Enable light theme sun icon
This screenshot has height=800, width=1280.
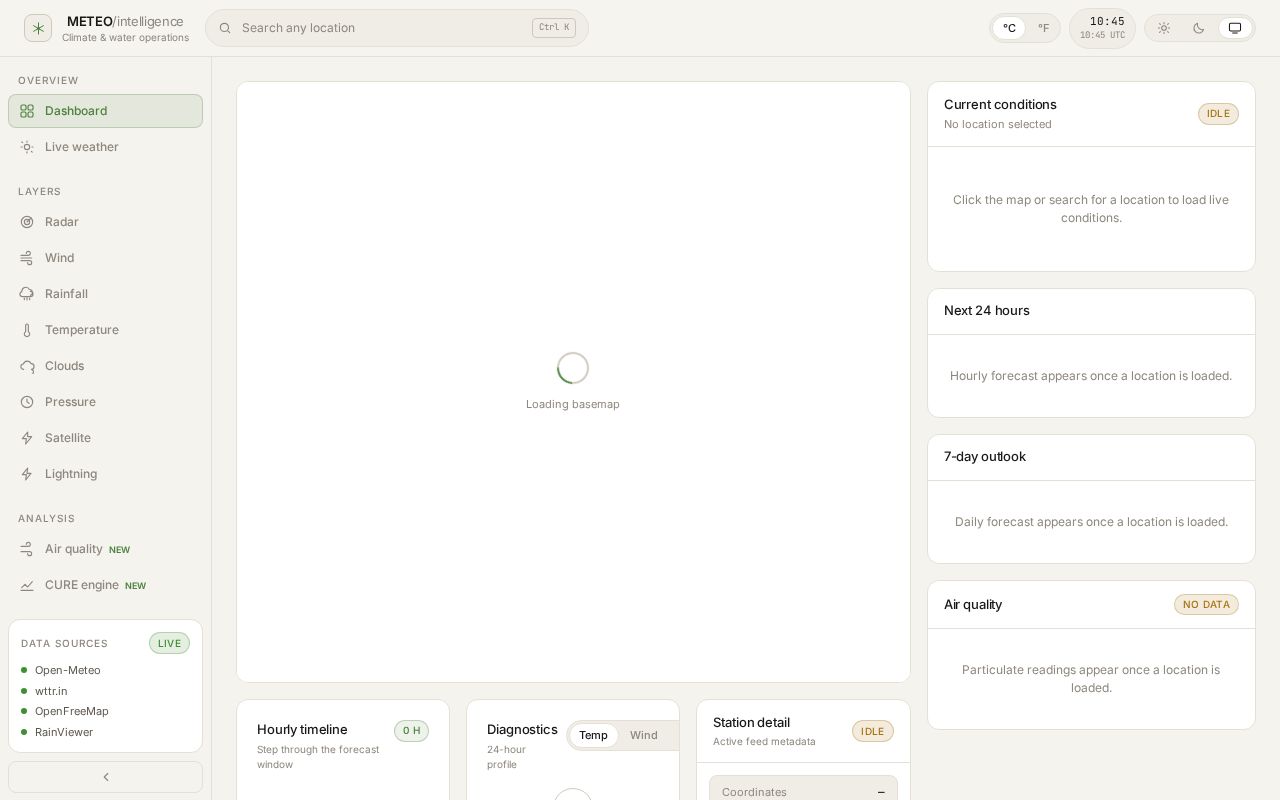coord(1164,28)
